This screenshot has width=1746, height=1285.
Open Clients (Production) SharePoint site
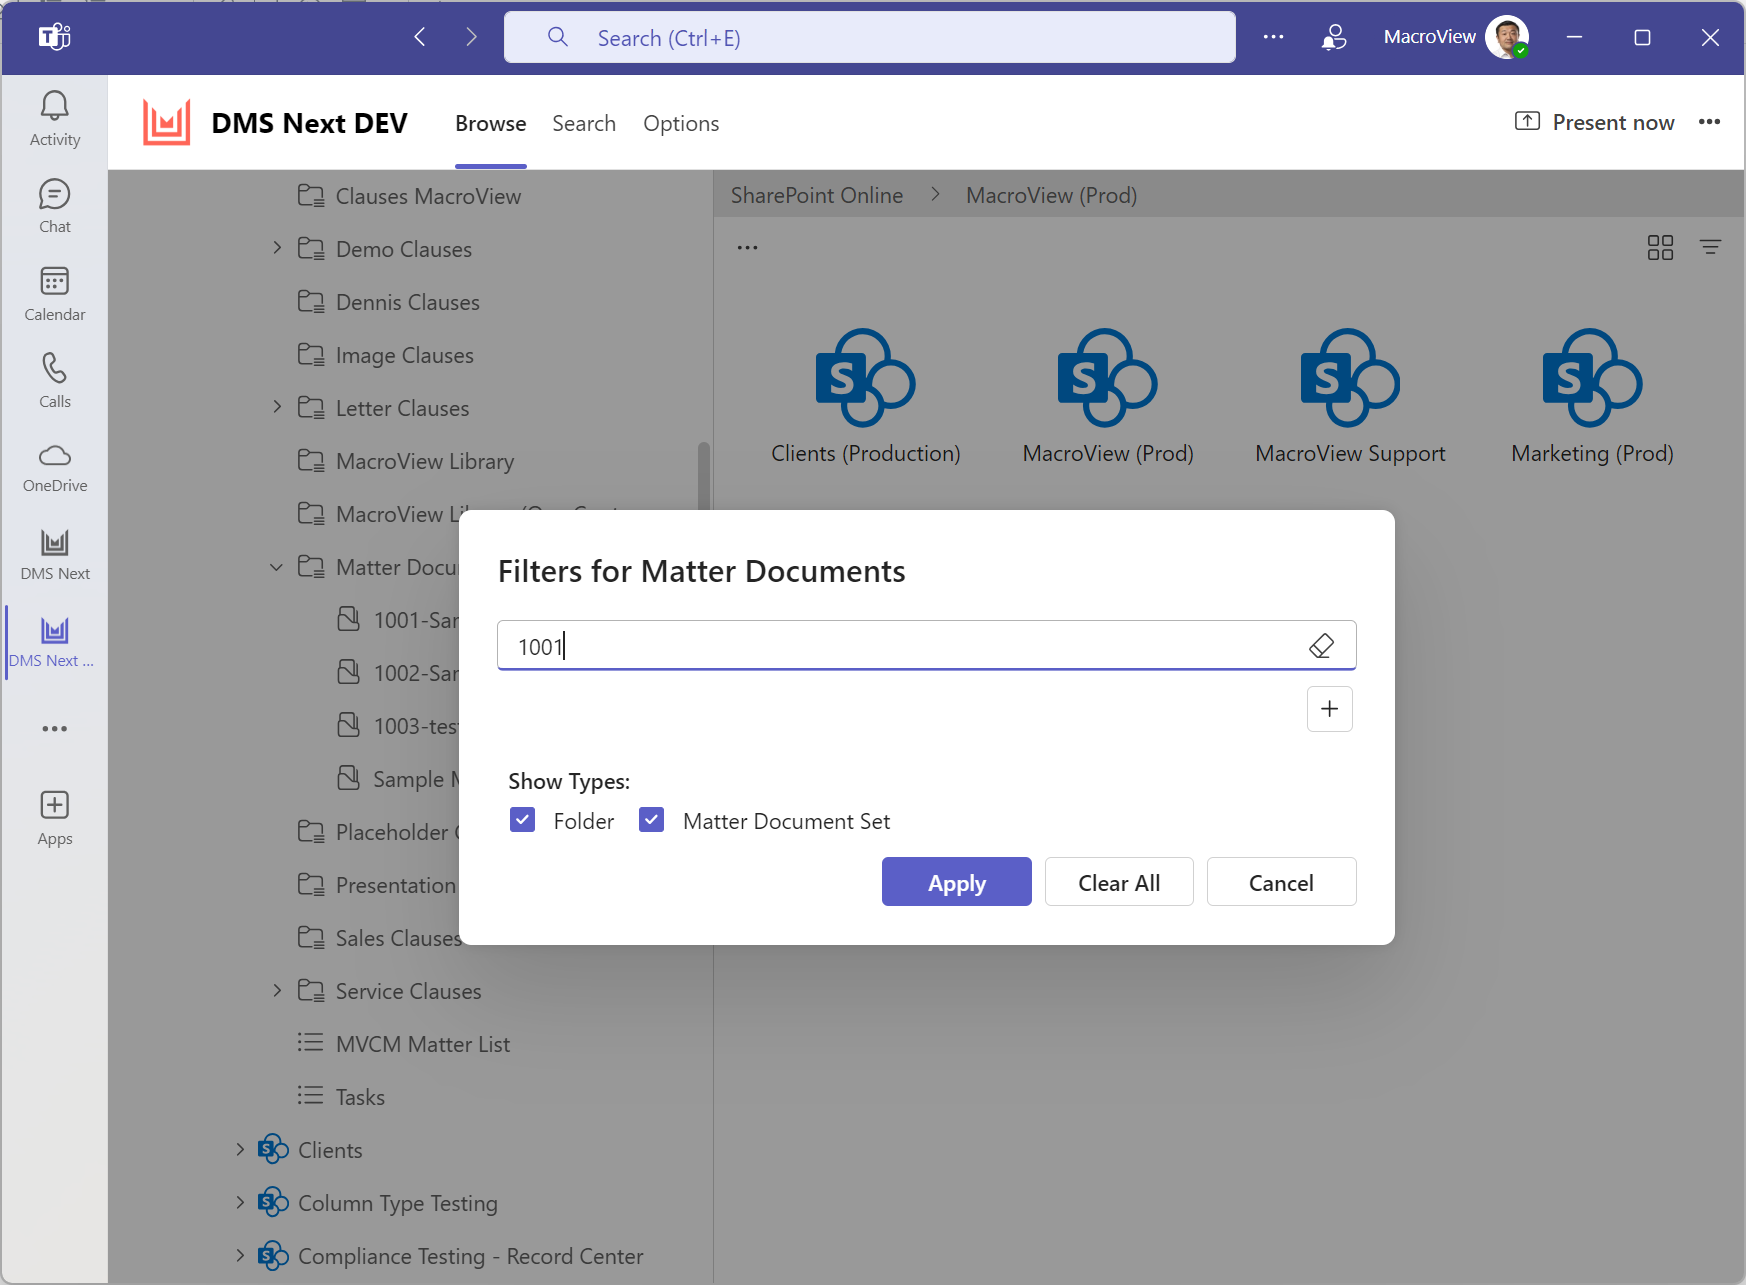pos(865,397)
